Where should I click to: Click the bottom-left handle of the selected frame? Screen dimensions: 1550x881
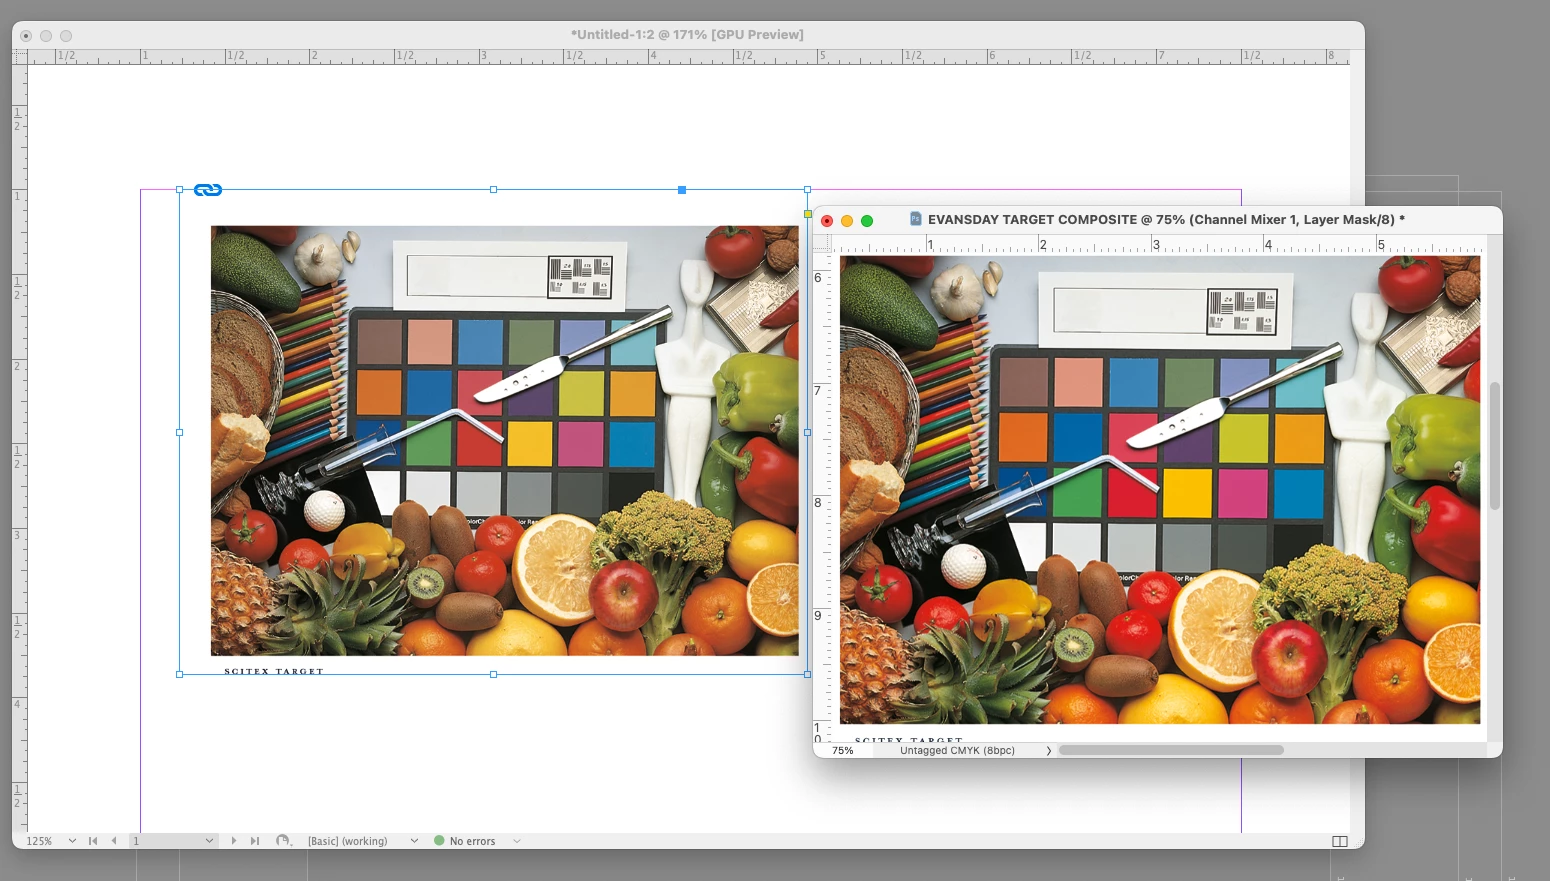180,674
